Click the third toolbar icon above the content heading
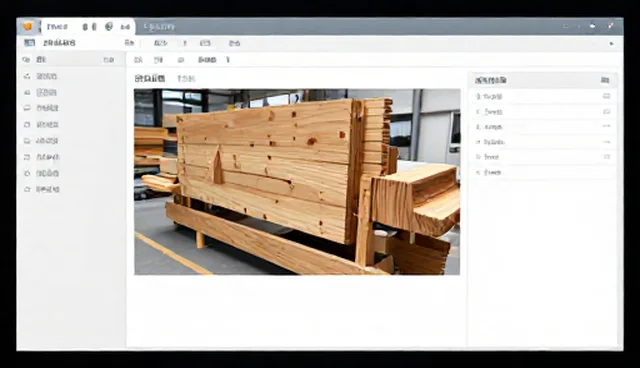This screenshot has height=368, width=640. 181,60
